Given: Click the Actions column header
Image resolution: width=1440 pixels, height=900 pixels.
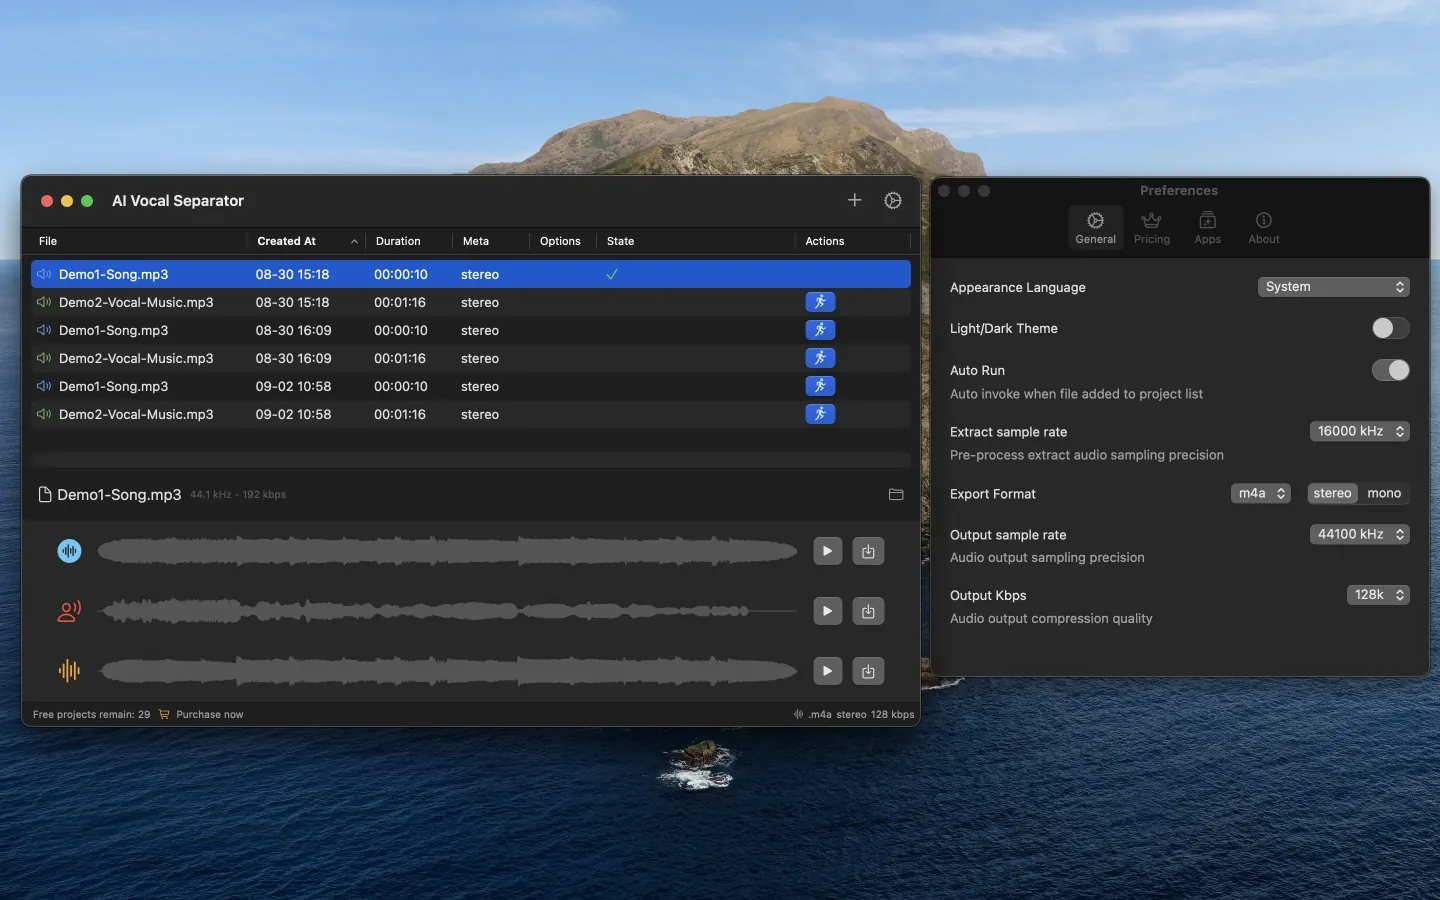Looking at the screenshot, I should [x=825, y=241].
